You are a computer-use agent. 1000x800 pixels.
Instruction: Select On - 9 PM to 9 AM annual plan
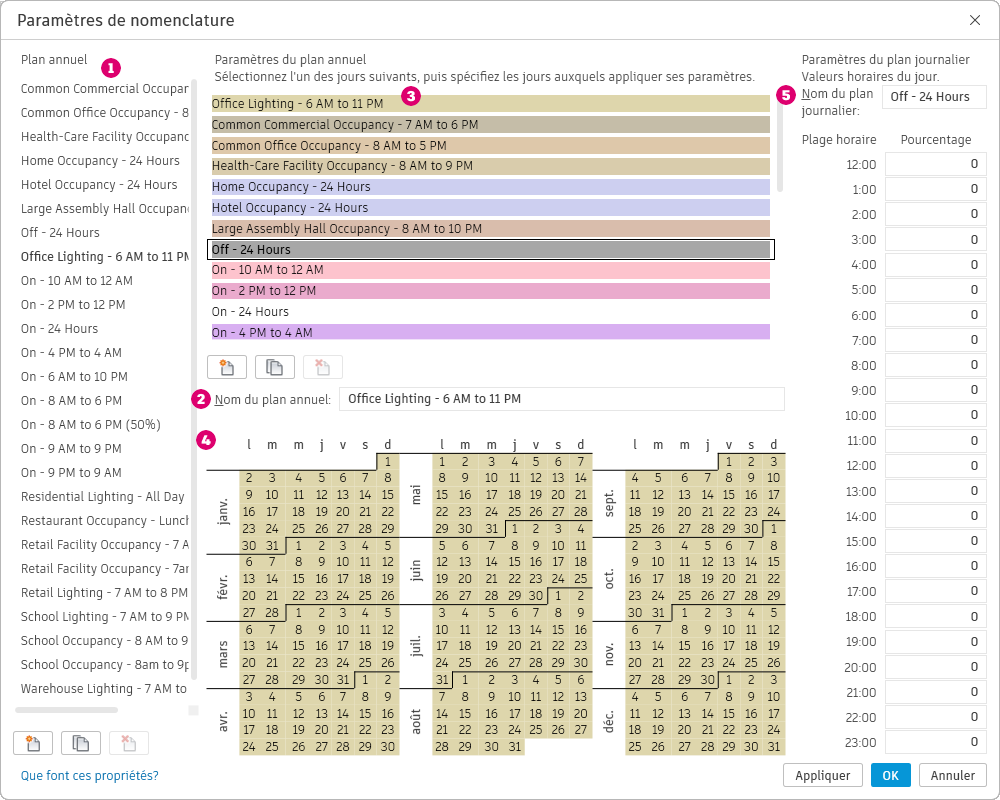pos(71,473)
